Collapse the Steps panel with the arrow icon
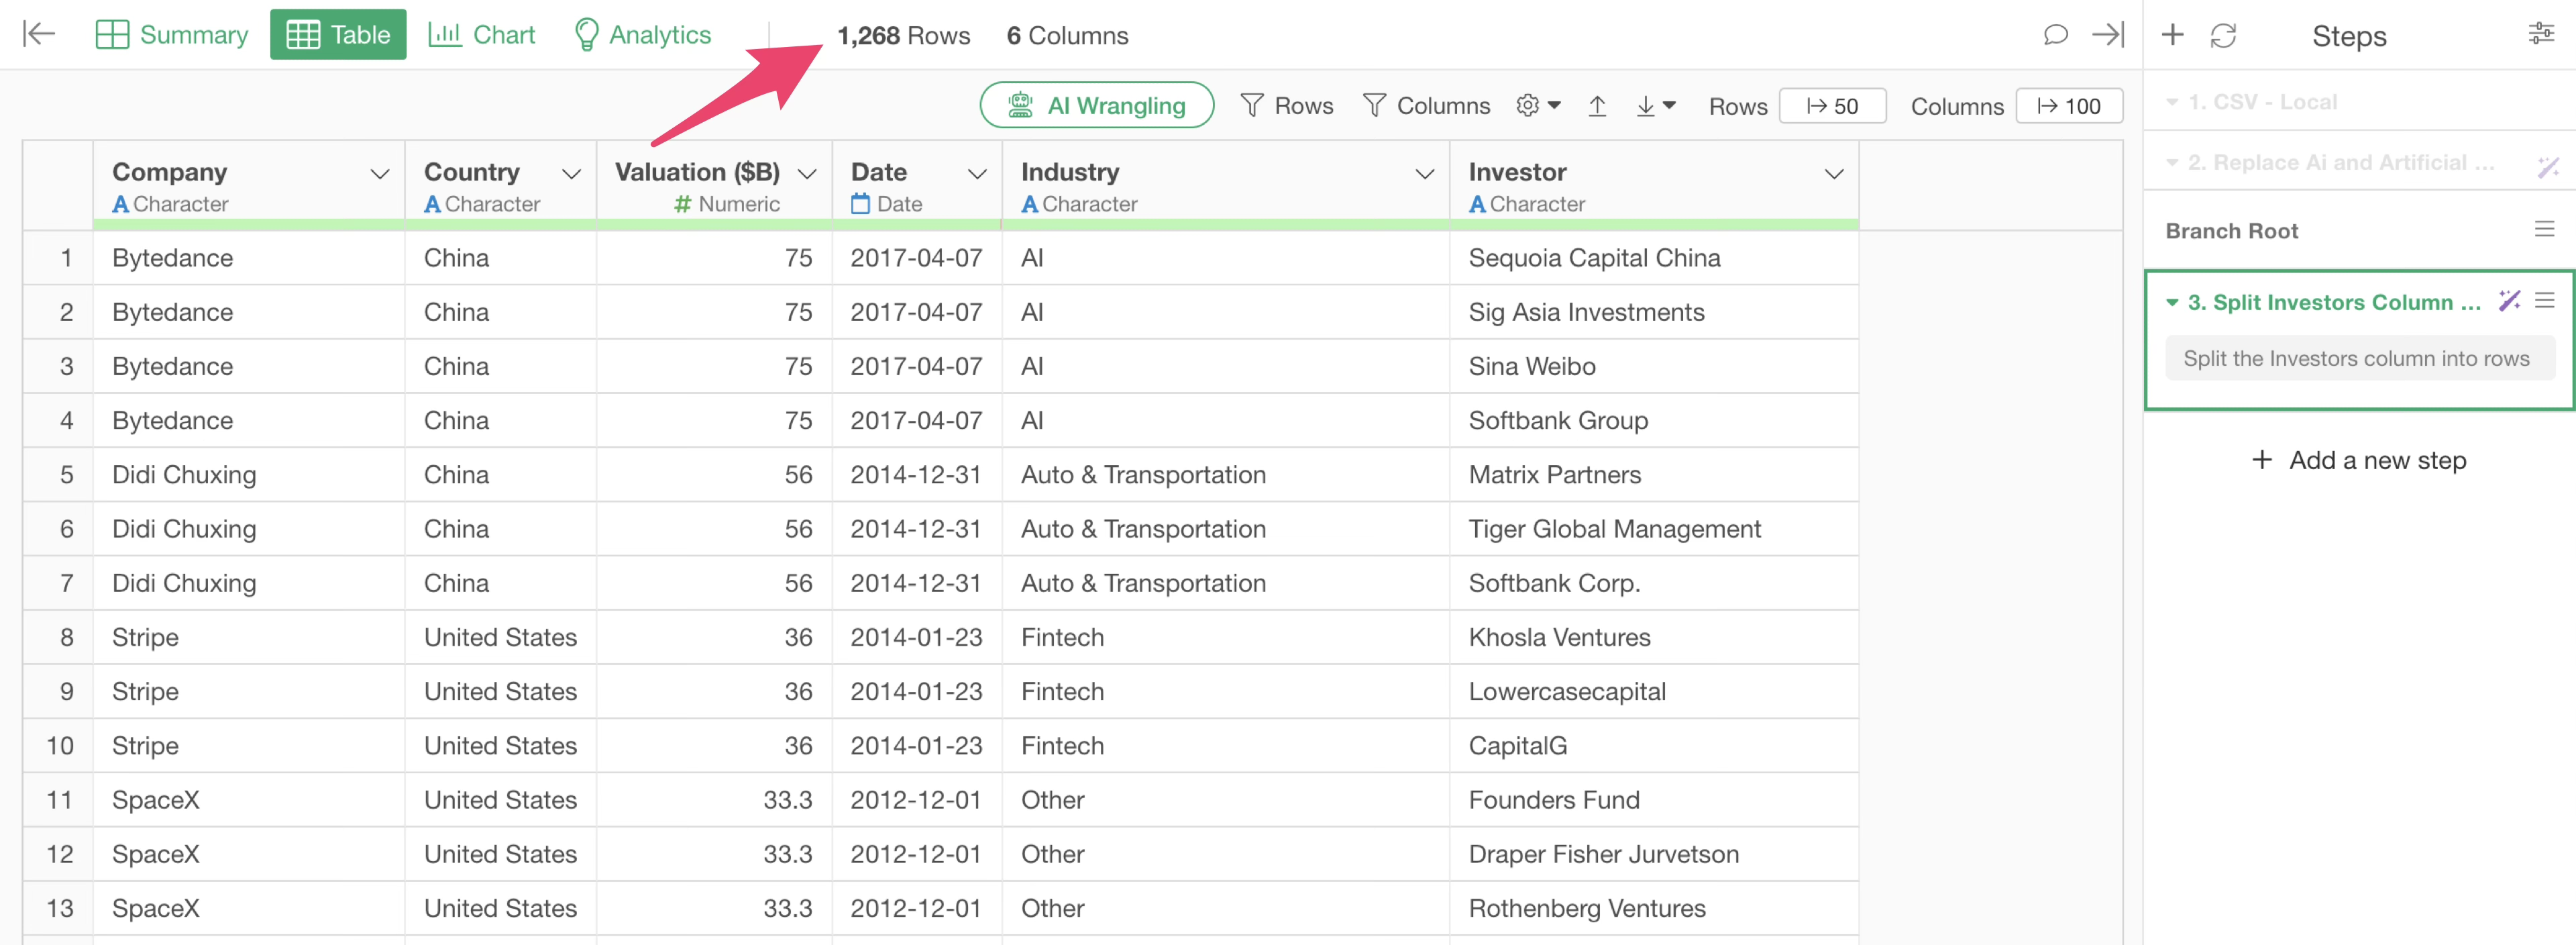The image size is (2576, 945). click(x=2108, y=35)
